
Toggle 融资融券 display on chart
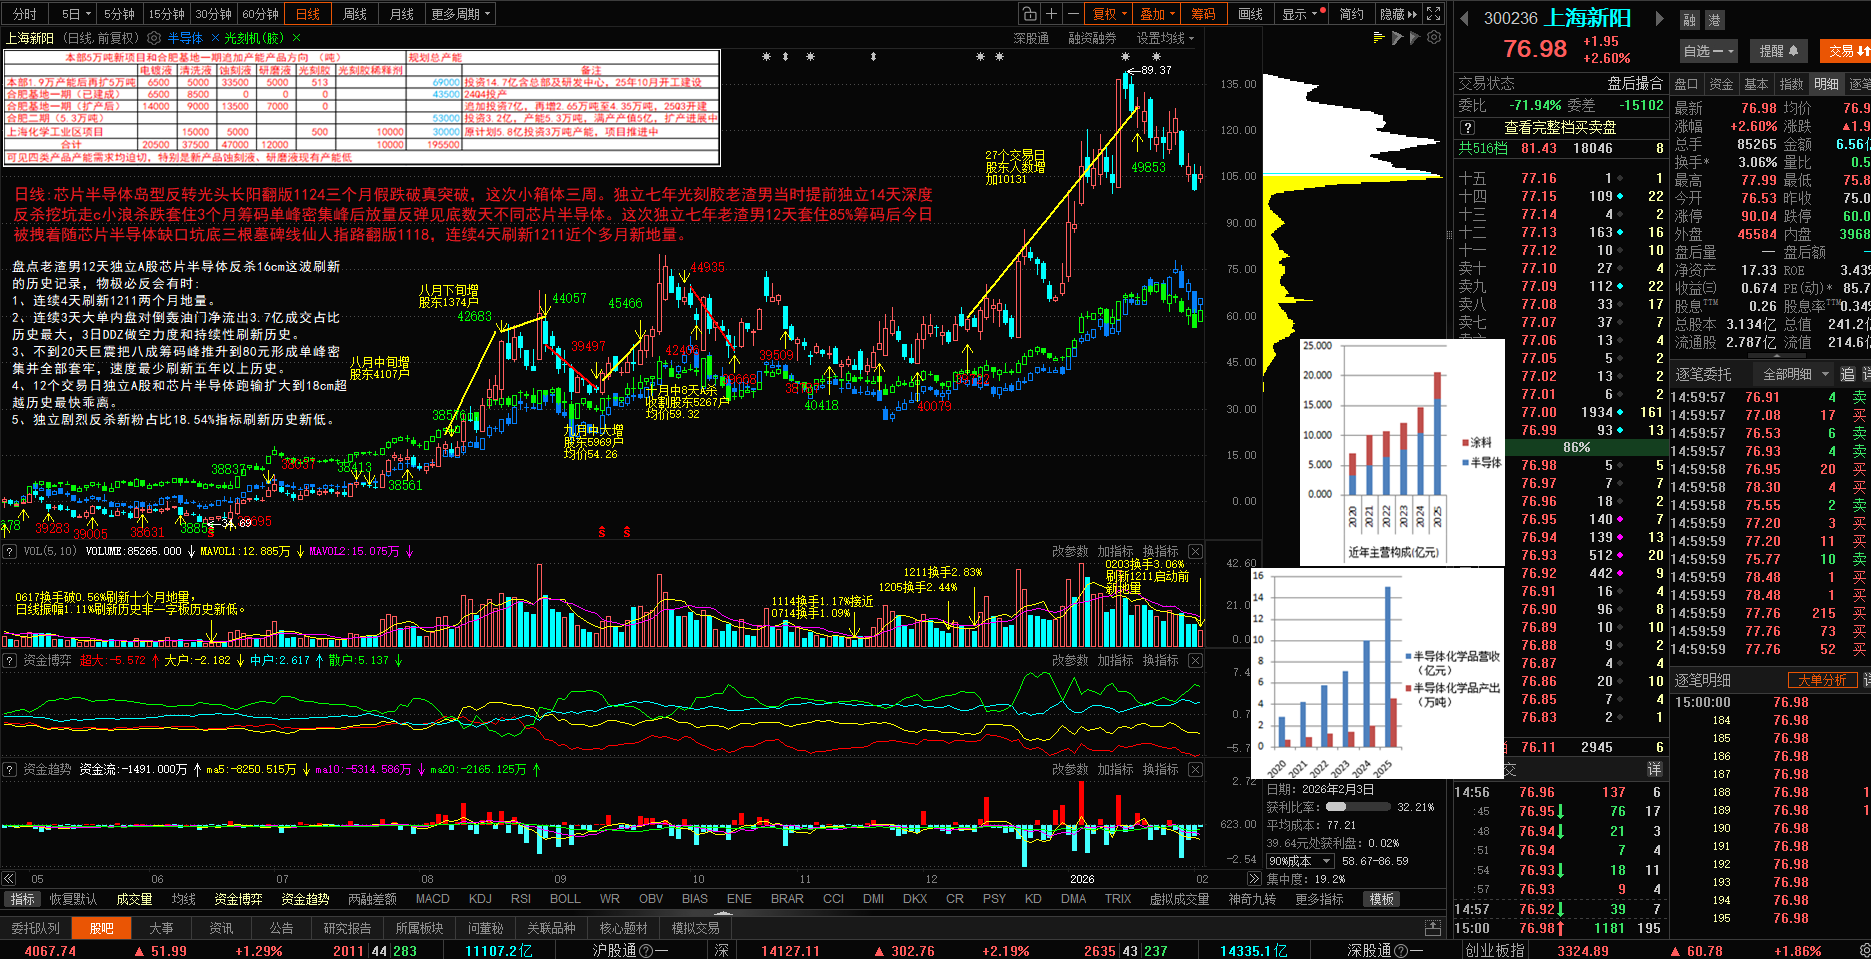tap(1092, 38)
